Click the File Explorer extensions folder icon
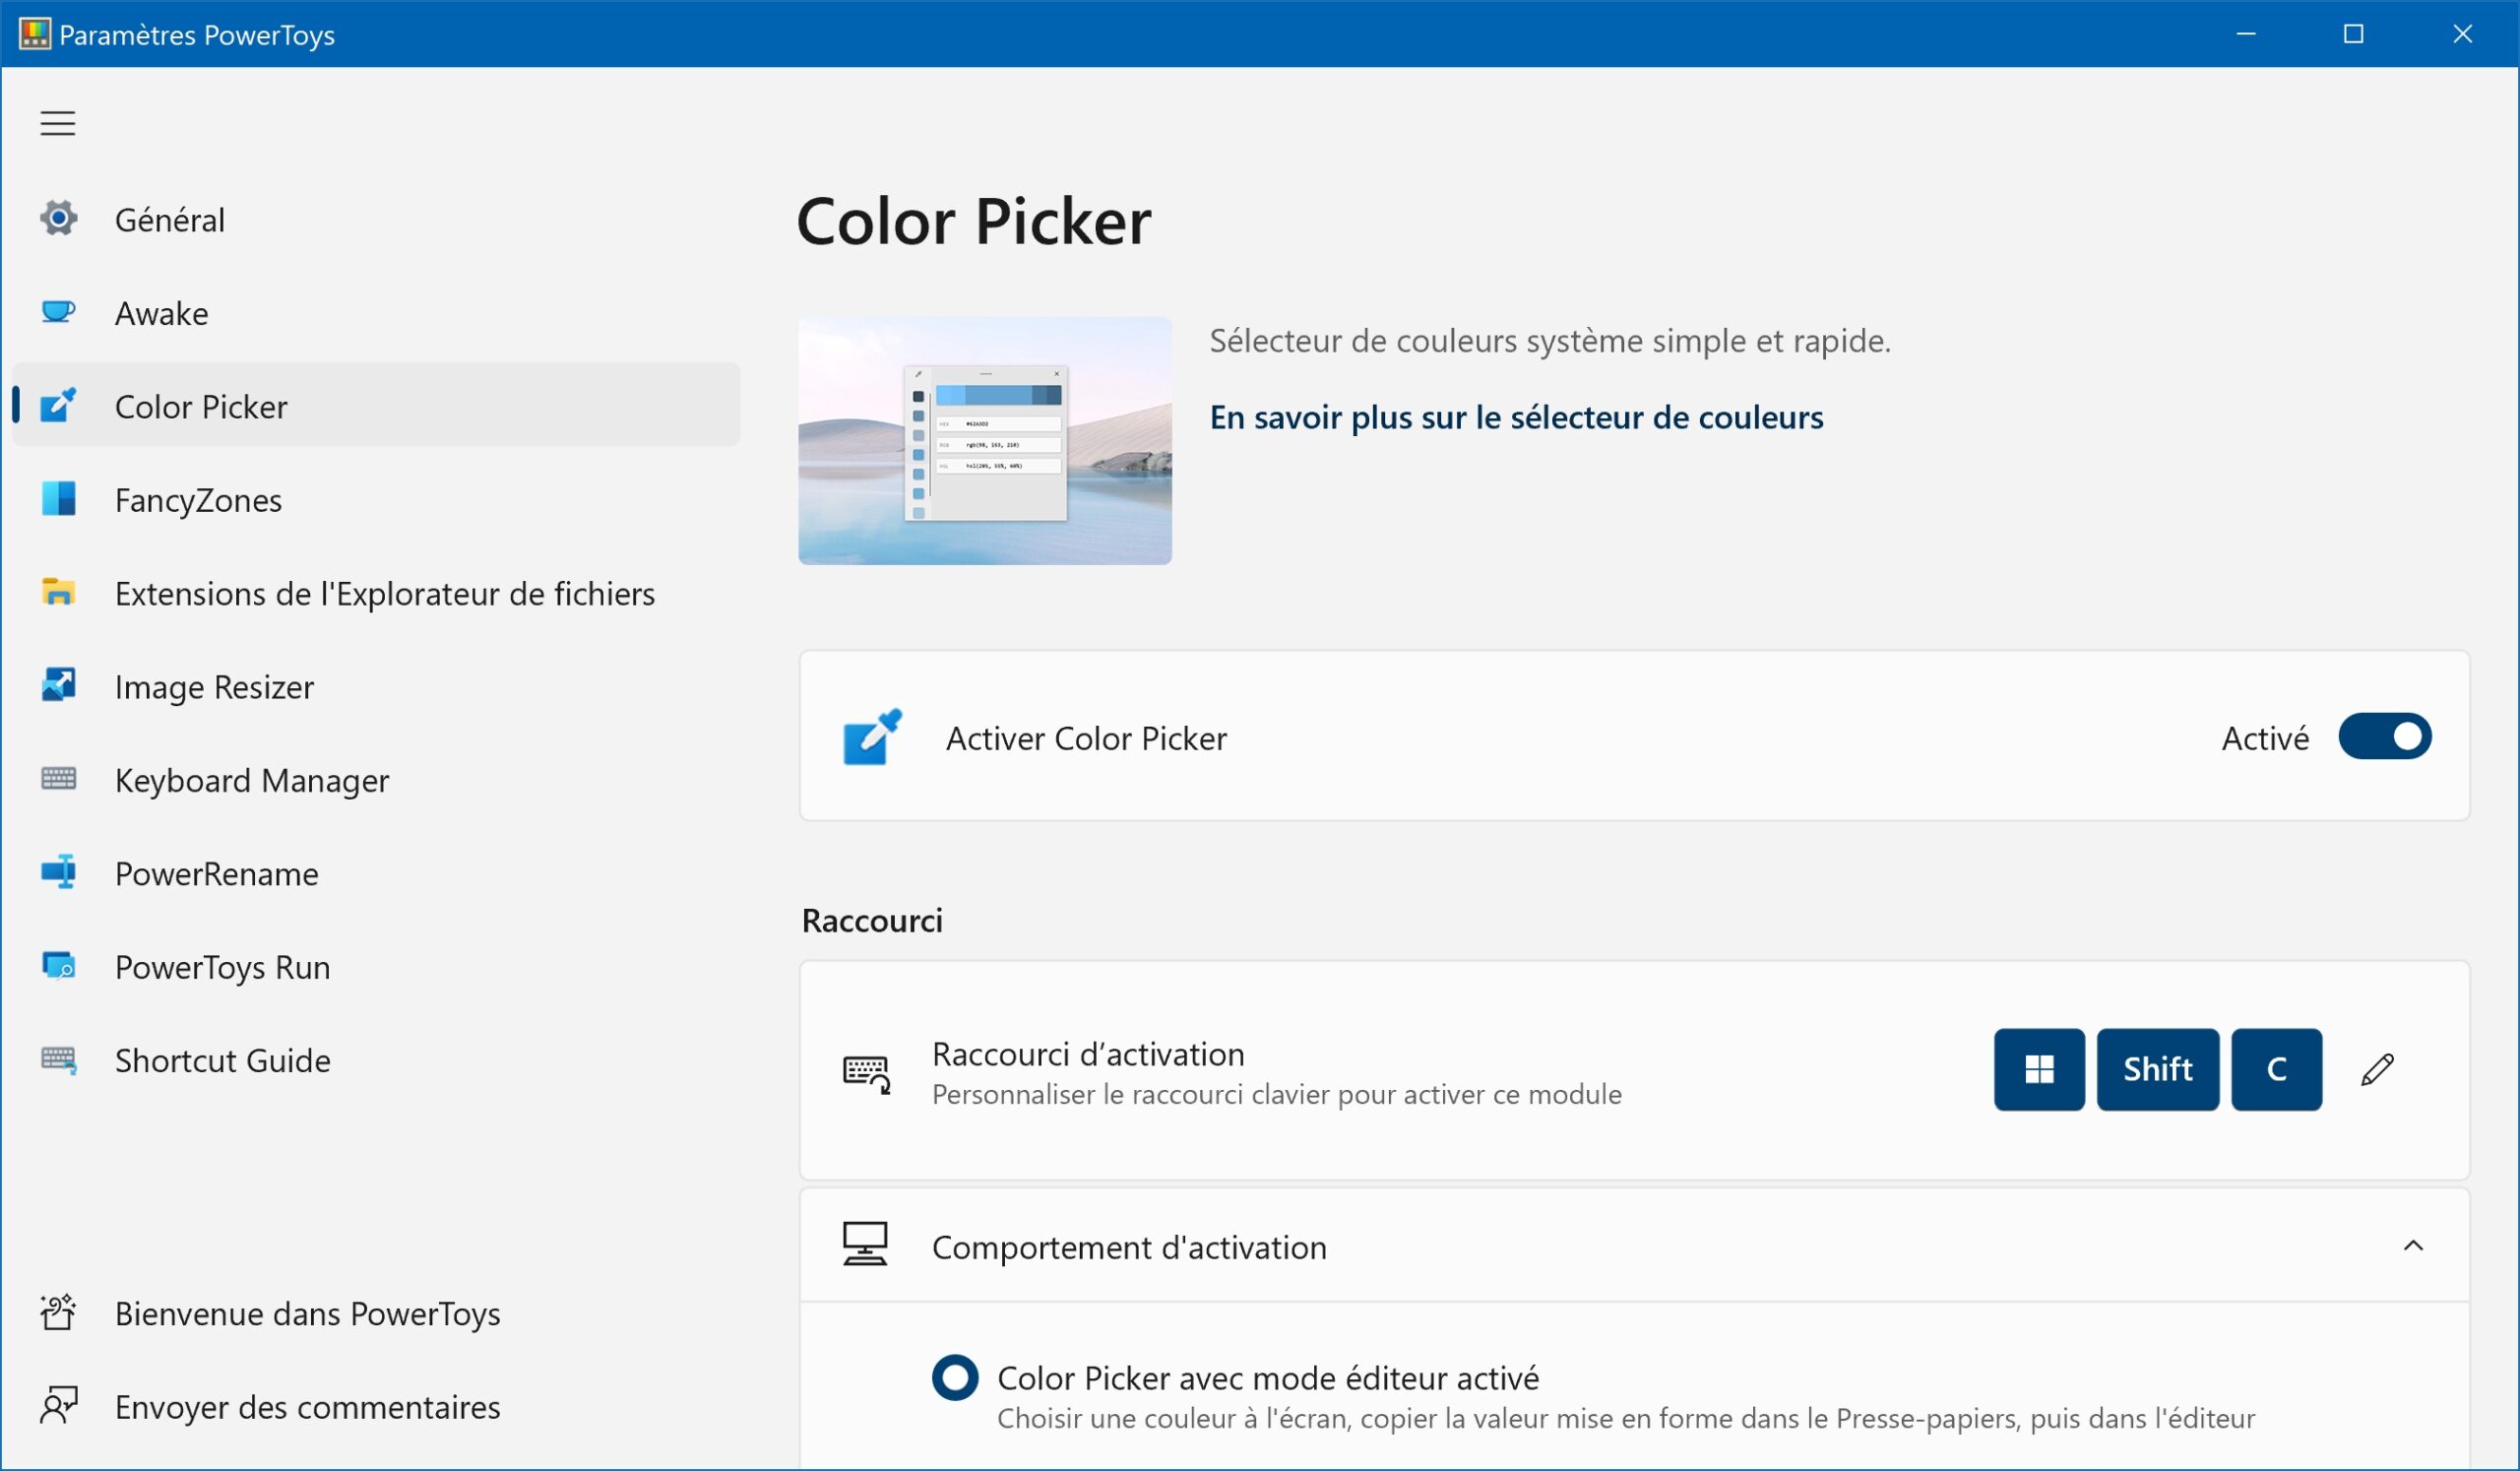2520x1471 pixels. click(58, 592)
